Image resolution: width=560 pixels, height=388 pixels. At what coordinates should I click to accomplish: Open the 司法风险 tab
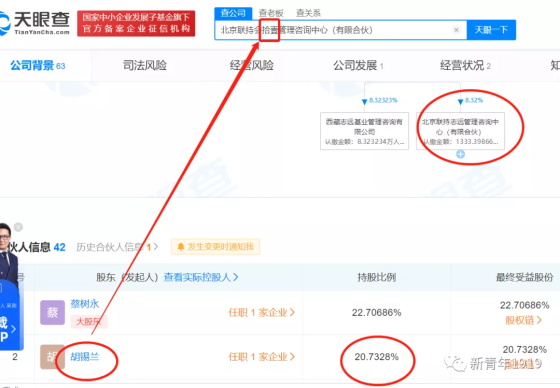click(145, 65)
